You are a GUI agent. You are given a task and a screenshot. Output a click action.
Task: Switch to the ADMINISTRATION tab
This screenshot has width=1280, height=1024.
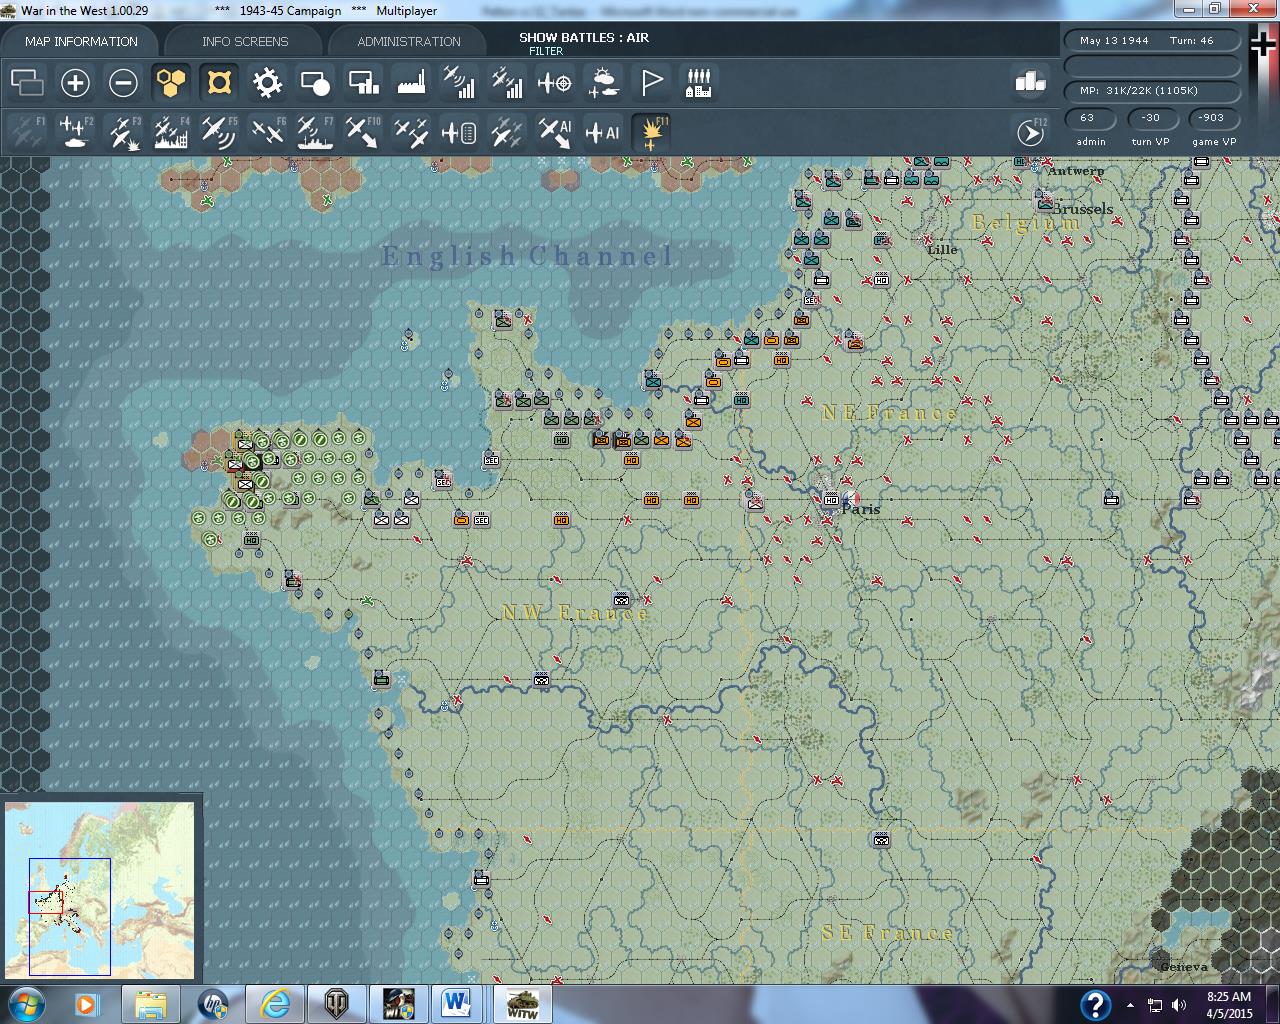pos(409,41)
